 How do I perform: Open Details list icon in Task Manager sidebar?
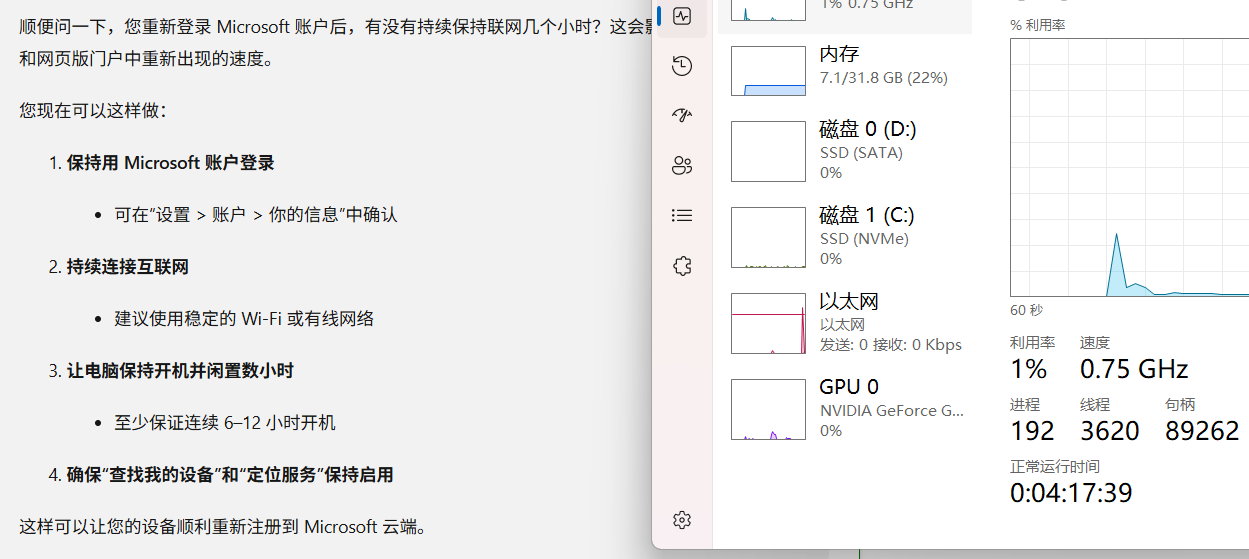coord(682,215)
